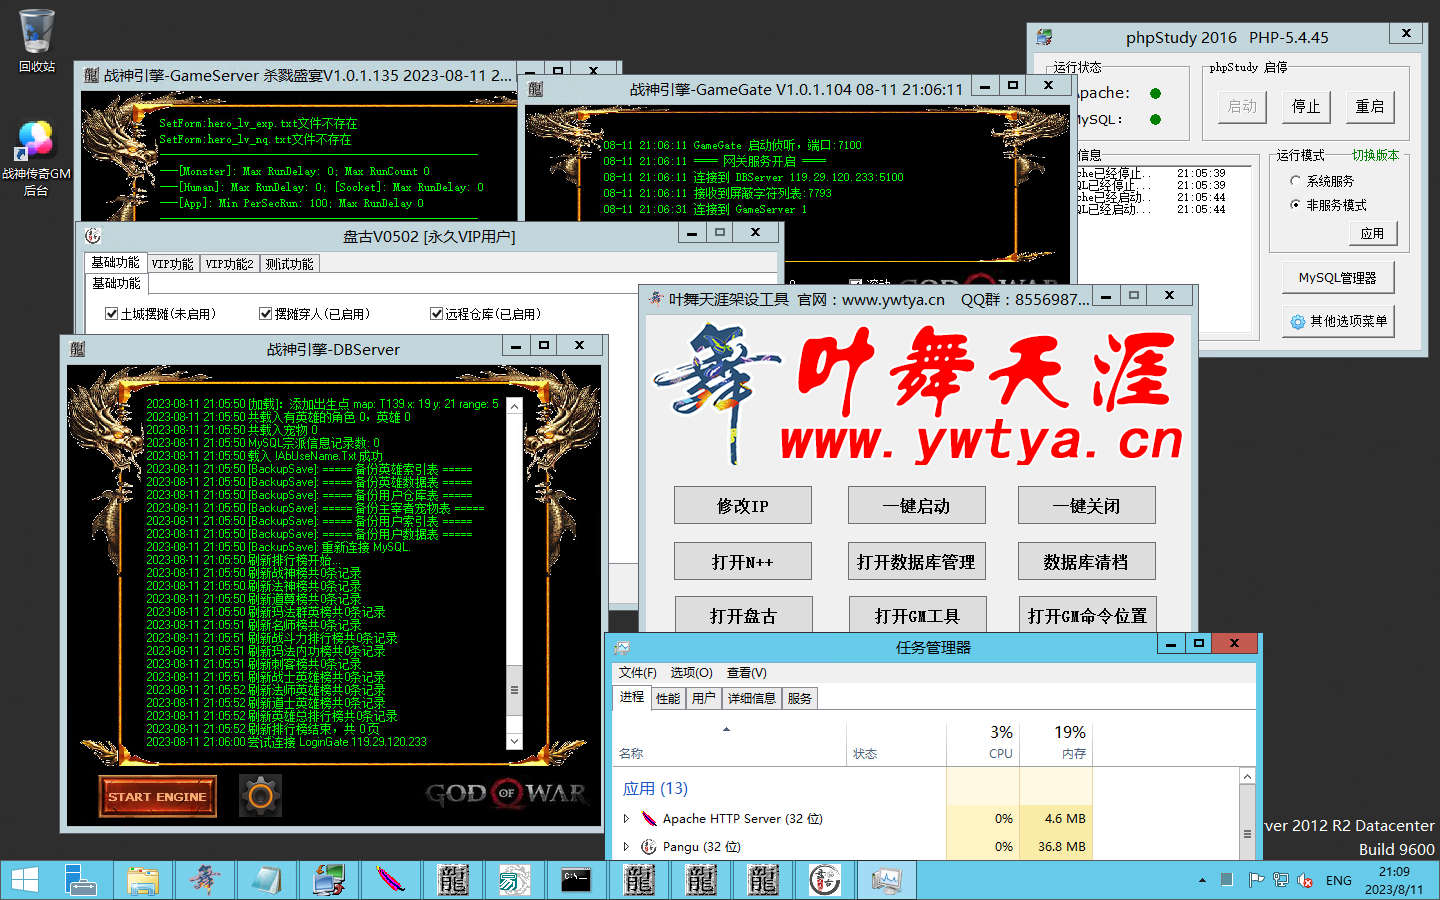Click the 任务管理器 title bar icon
1440x900 pixels.
[x=622, y=647]
